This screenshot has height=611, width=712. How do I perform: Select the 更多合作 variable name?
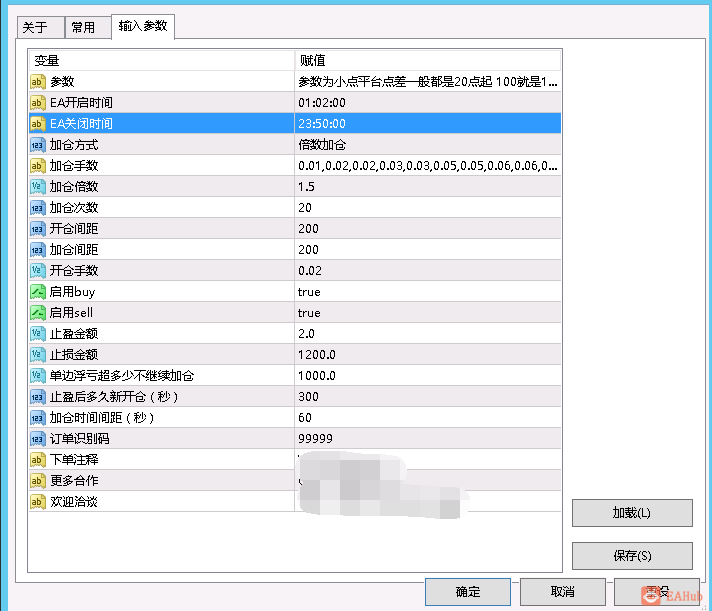[x=74, y=480]
